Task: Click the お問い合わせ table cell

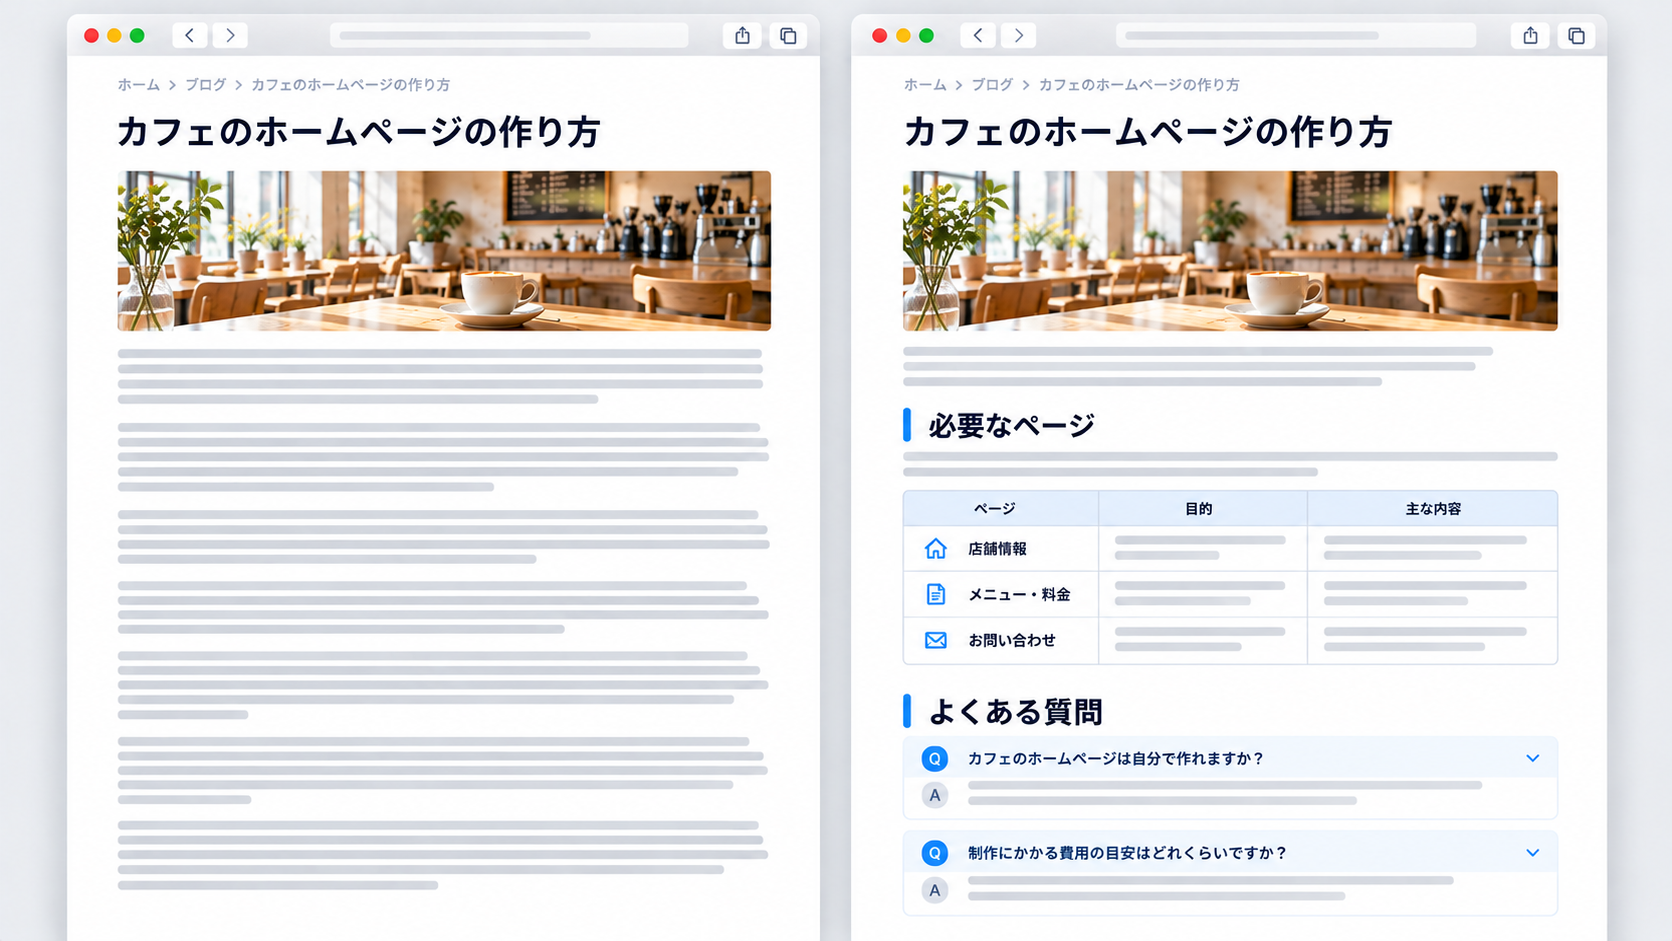Action: [x=1001, y=640]
